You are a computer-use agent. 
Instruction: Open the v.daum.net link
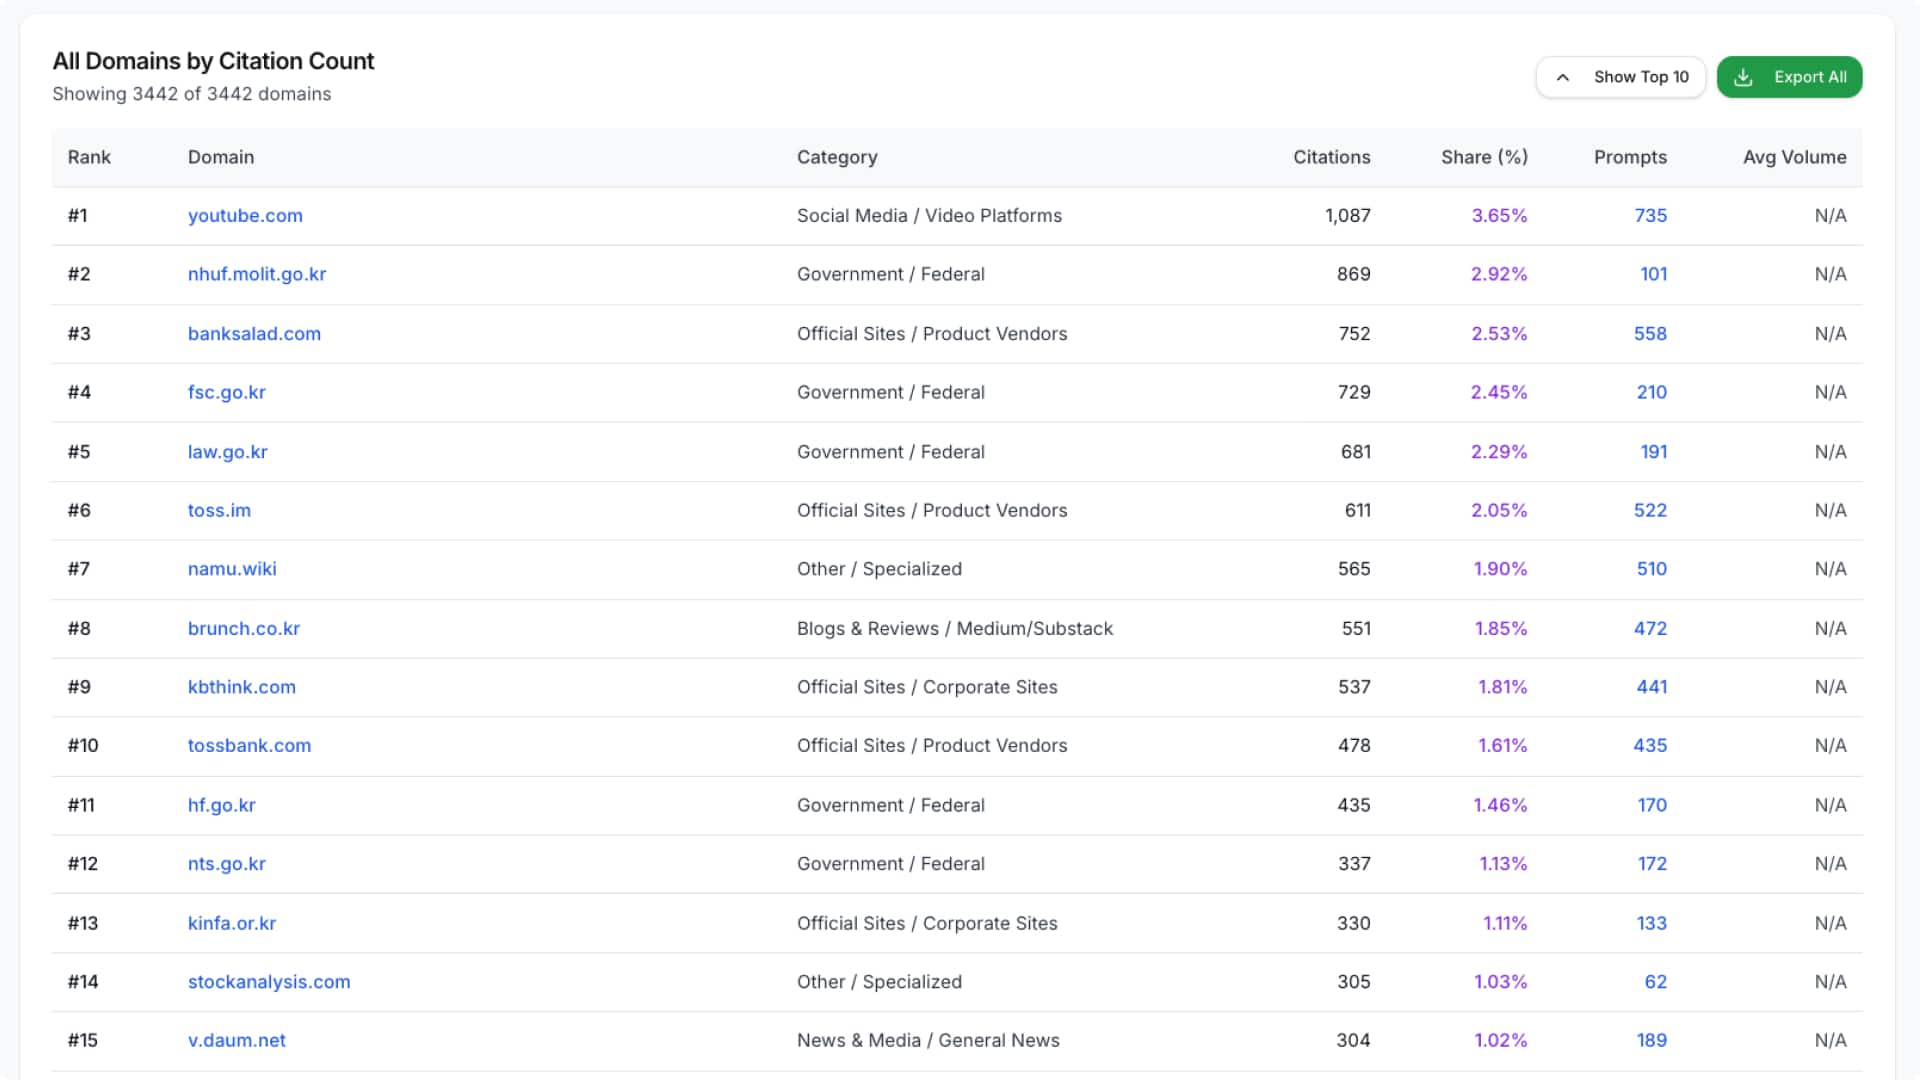pyautogui.click(x=237, y=1040)
